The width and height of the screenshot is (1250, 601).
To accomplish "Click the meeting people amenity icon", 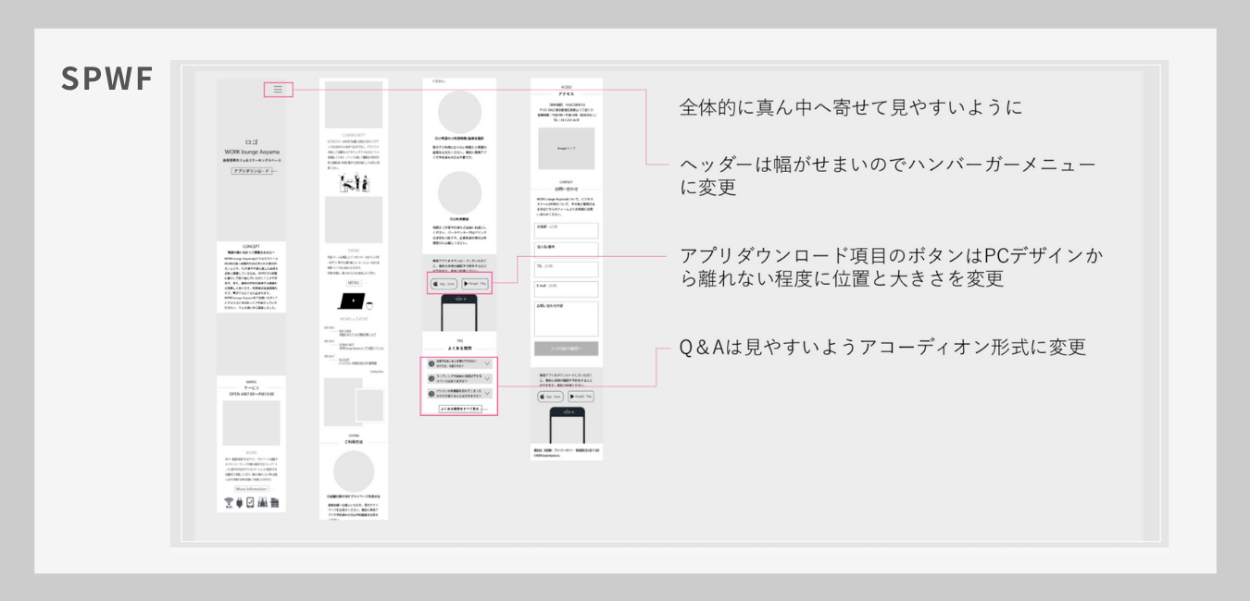I will click(x=263, y=502).
